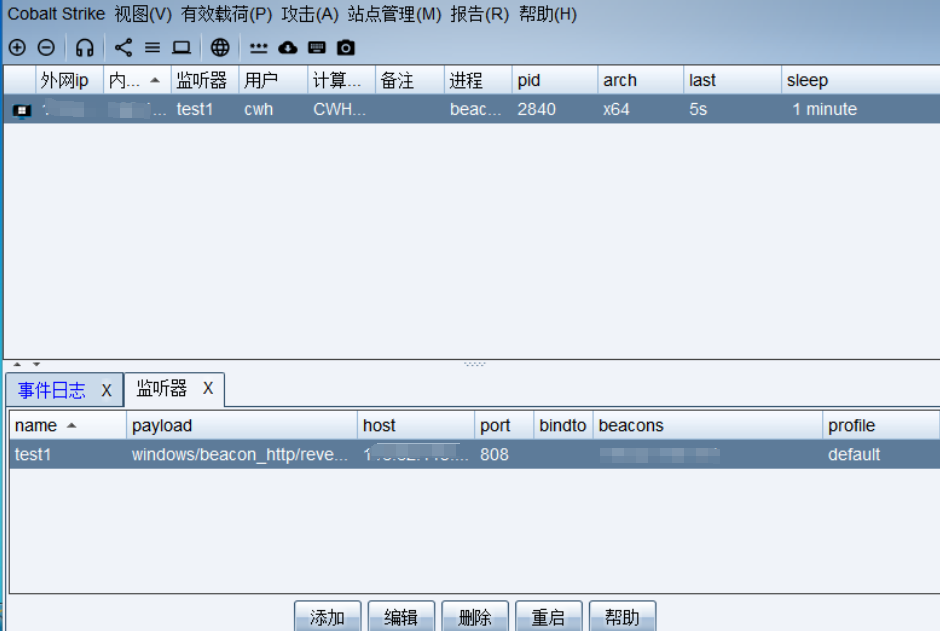Sort sessions by the 用户 column header
Screen dimensions: 940x631
273,80
